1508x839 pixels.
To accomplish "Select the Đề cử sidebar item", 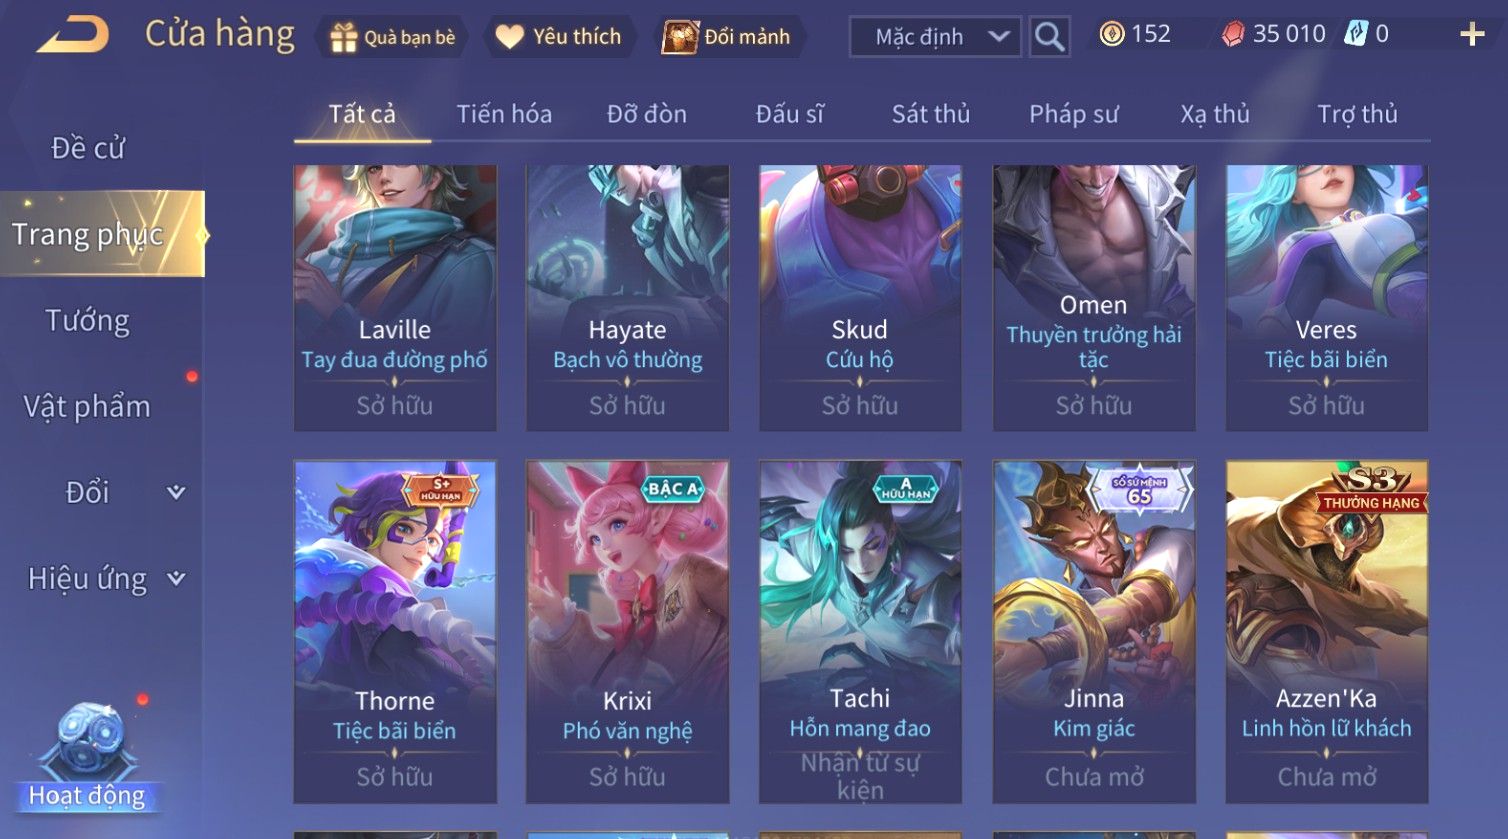I will (88, 148).
